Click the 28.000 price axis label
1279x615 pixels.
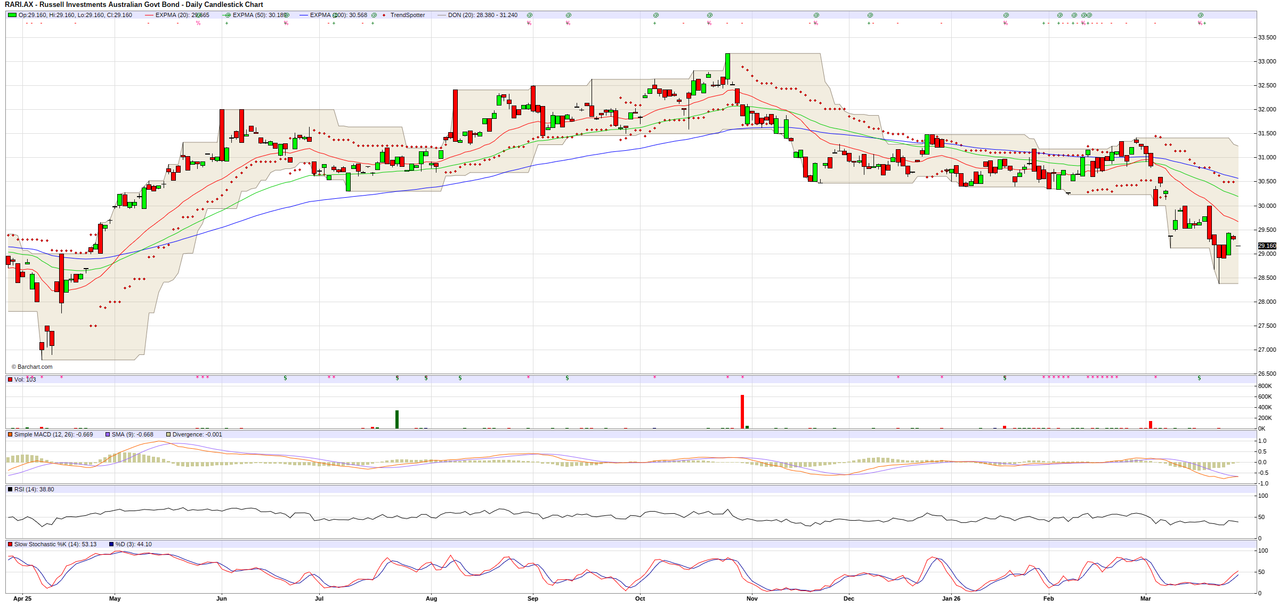pos(1266,301)
